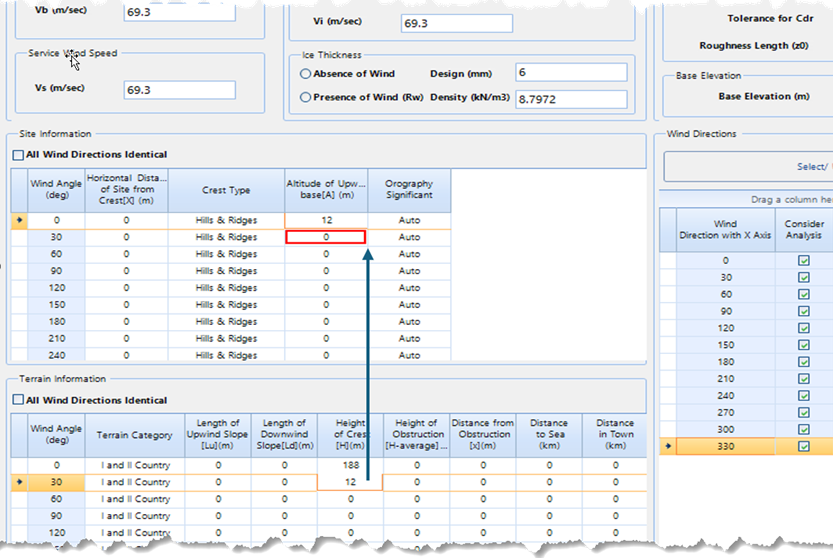Edit the ice Design (mm) thickness field

570,73
